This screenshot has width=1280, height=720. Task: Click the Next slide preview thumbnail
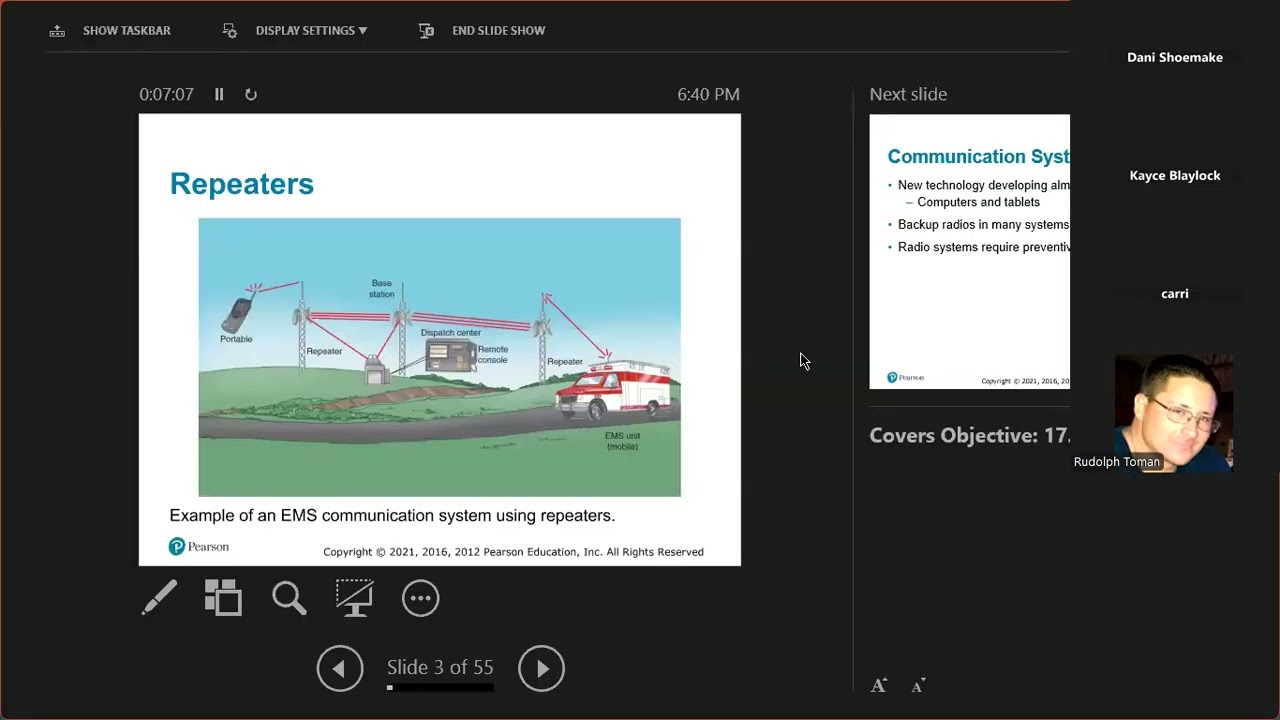coord(969,252)
